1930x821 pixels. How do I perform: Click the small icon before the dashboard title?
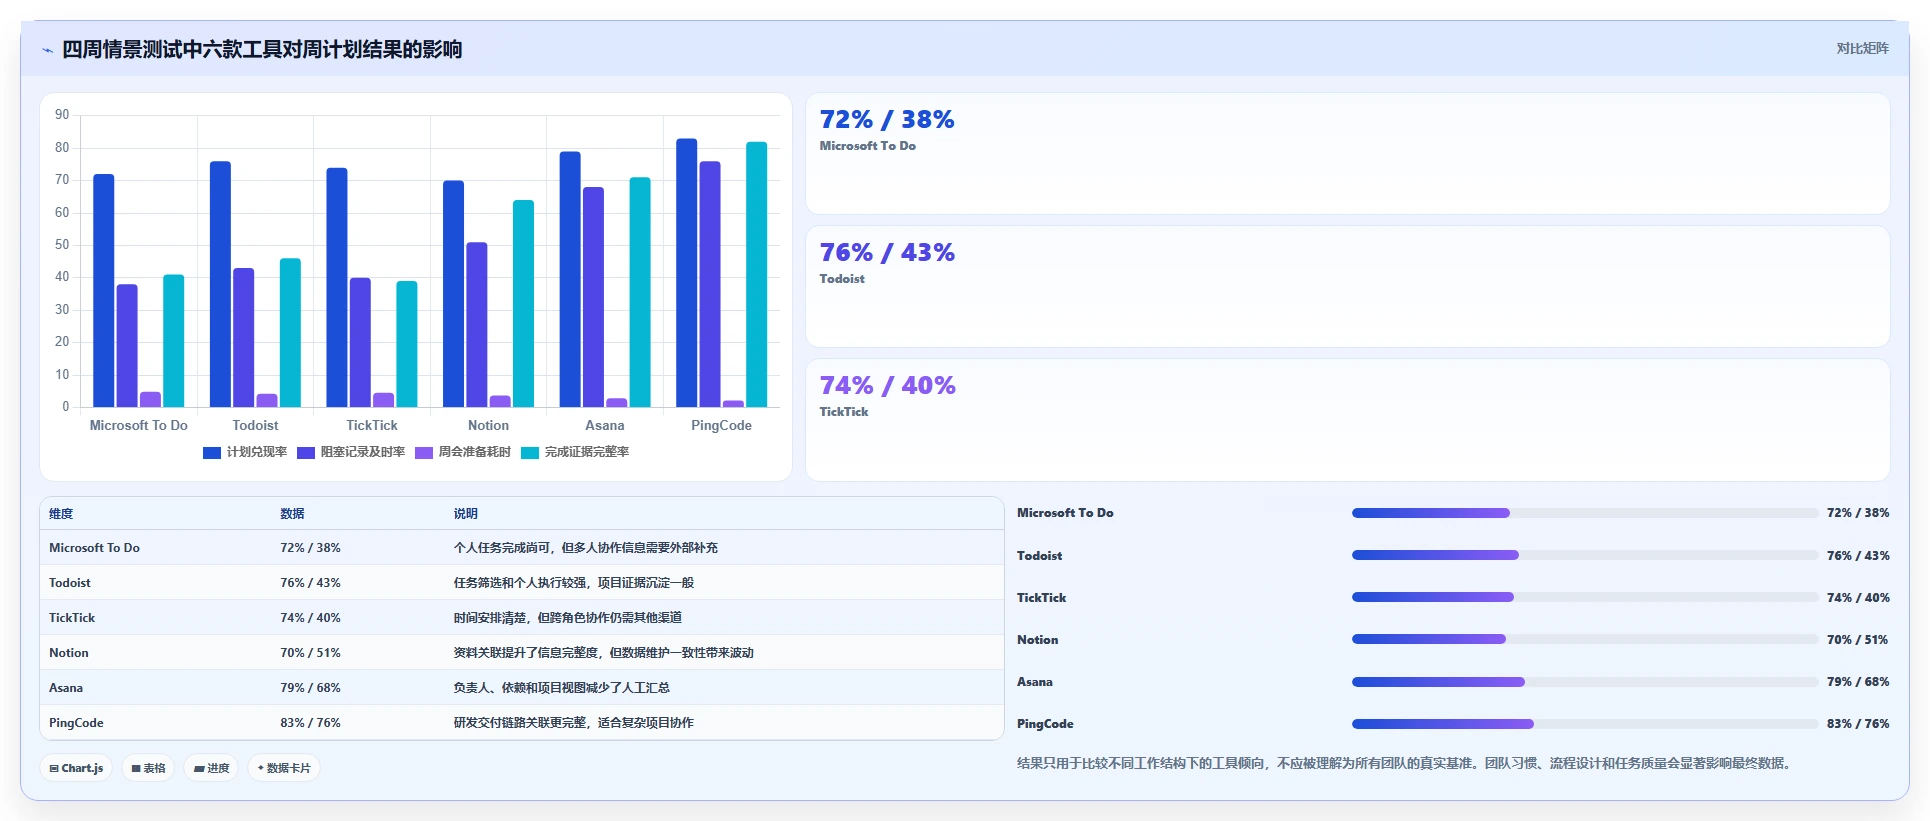click(x=47, y=50)
